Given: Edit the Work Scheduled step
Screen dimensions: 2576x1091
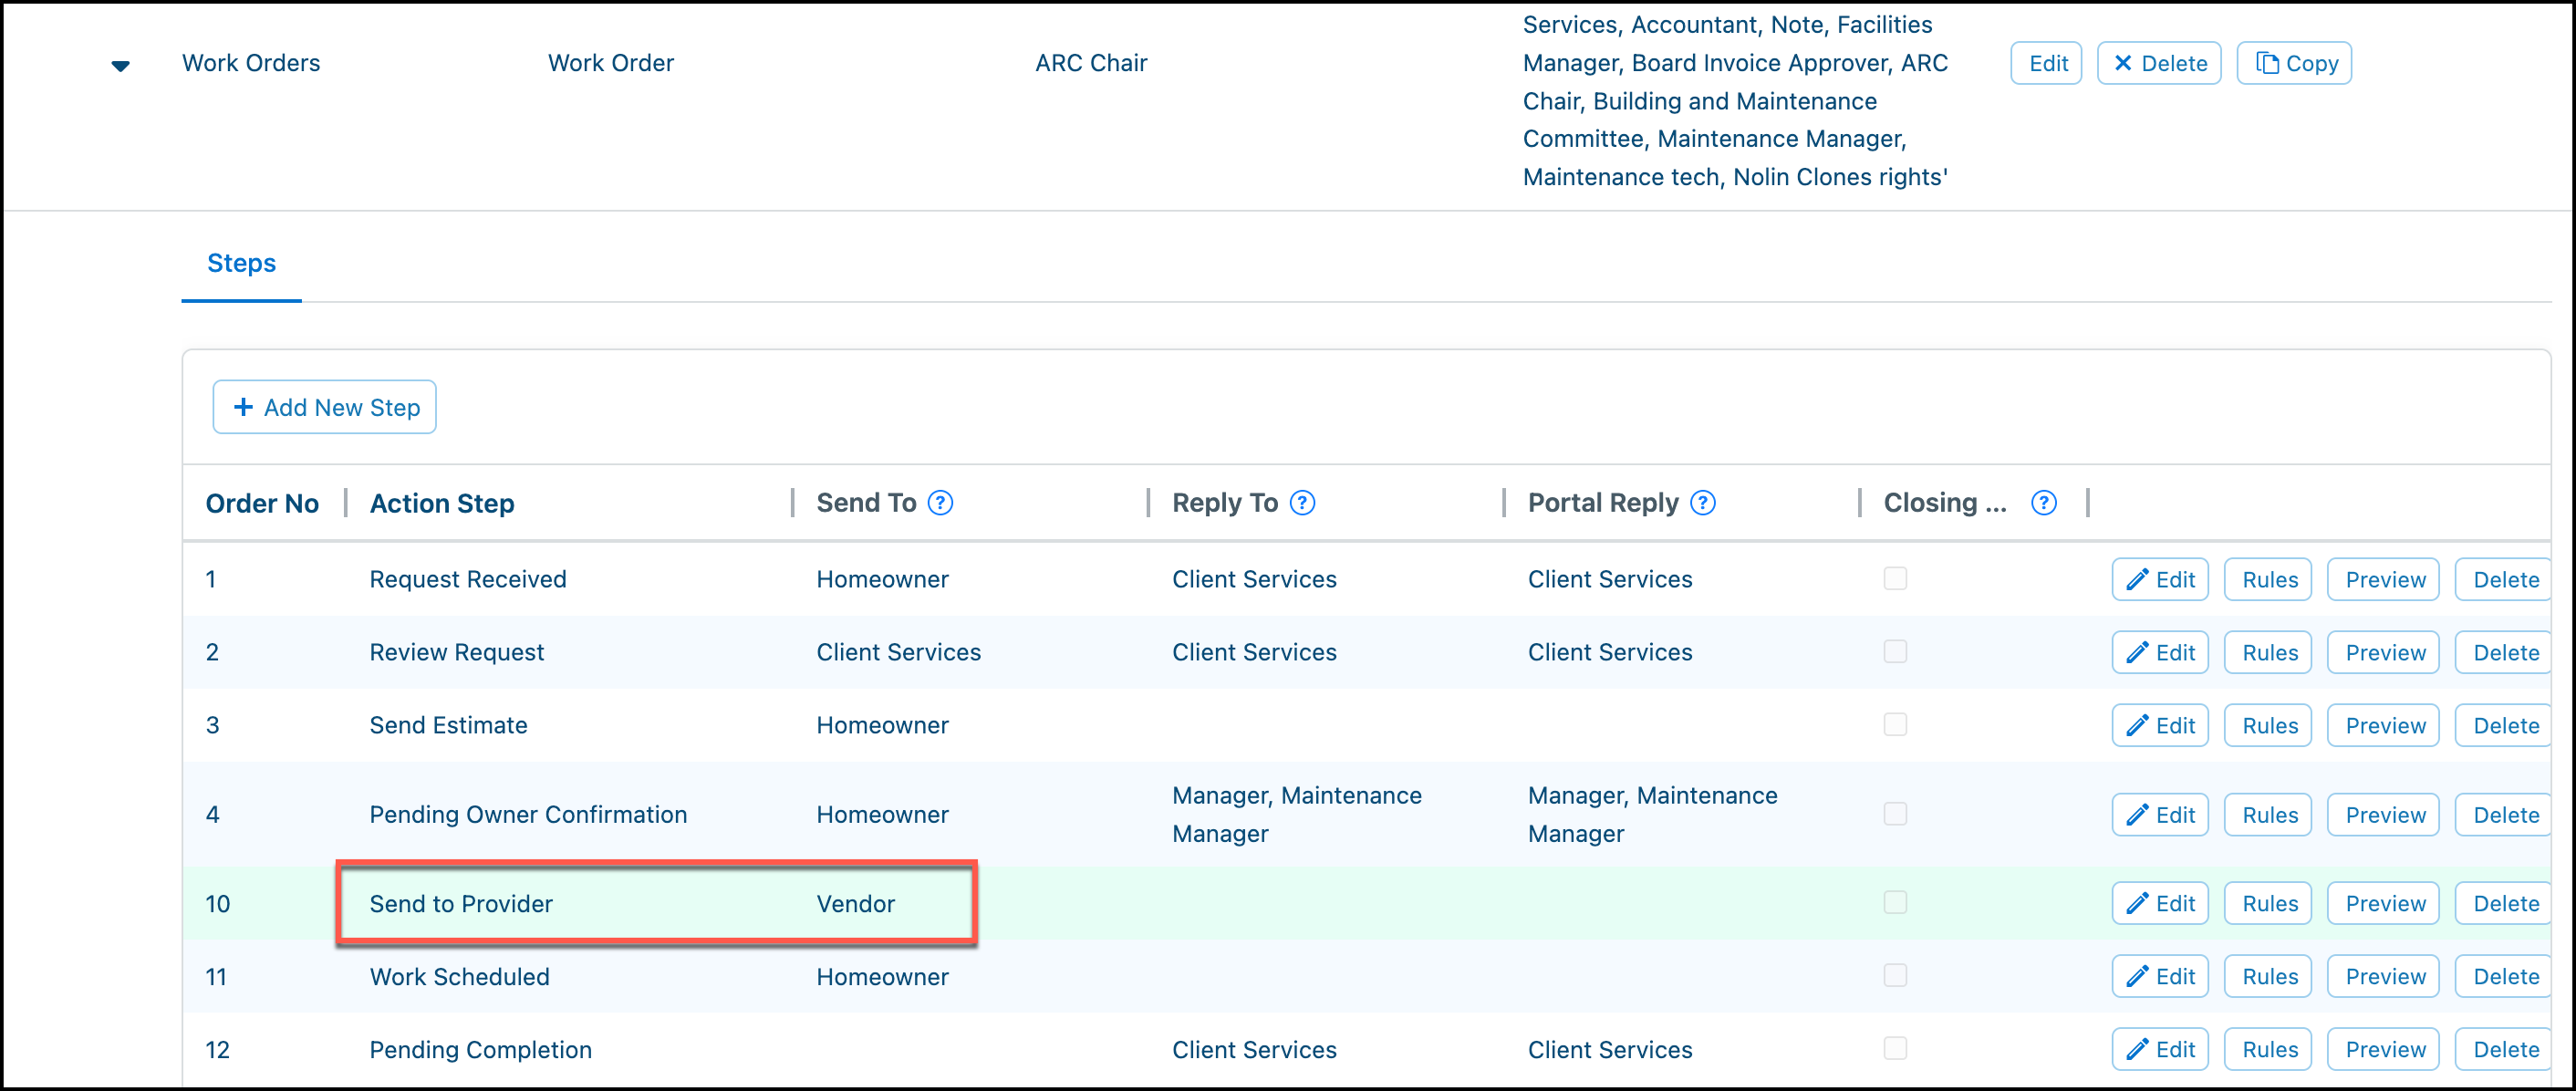Looking at the screenshot, I should click(x=2160, y=976).
